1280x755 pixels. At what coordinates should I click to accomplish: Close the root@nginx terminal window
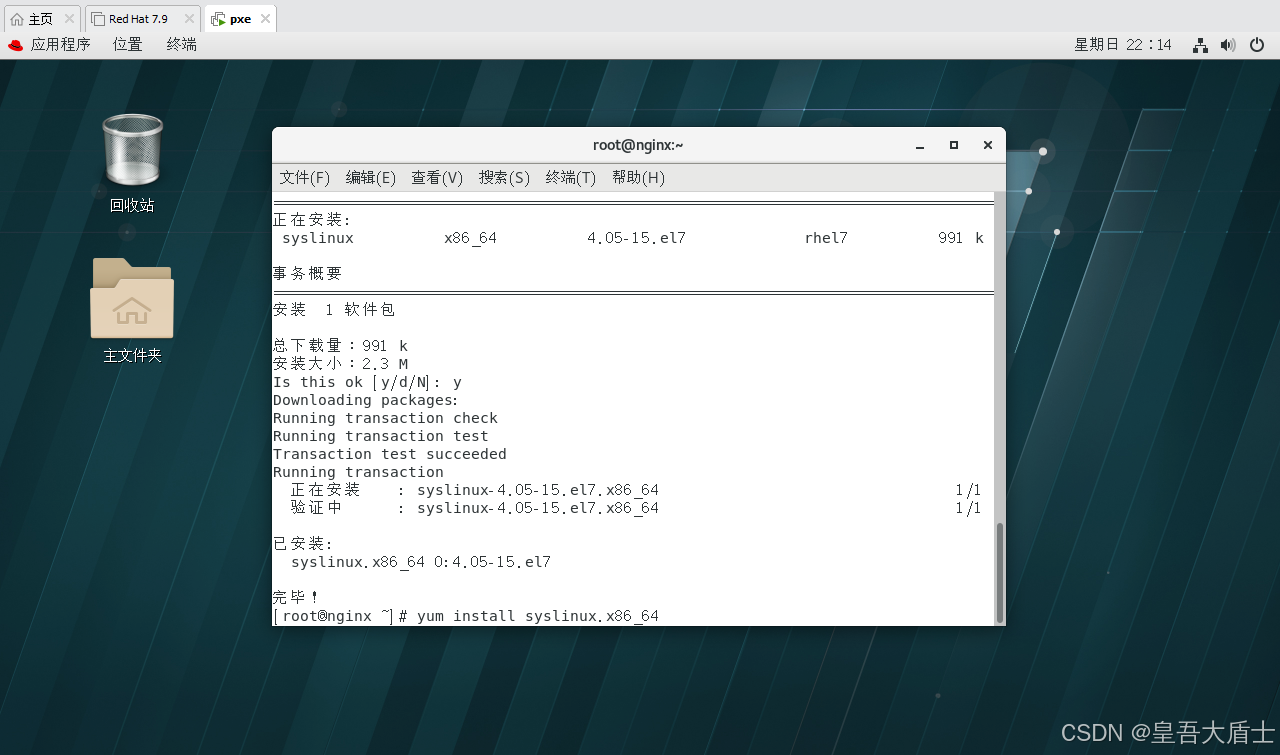pos(988,145)
